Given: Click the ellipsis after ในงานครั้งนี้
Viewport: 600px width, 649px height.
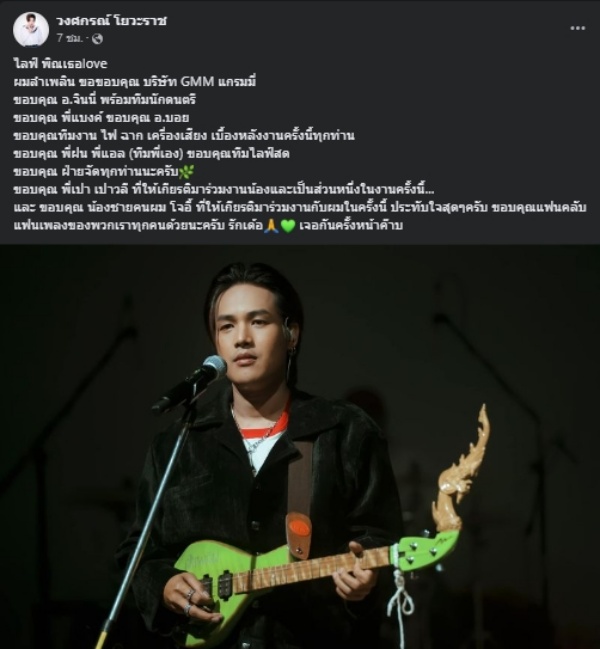Looking at the screenshot, I should tap(430, 192).
